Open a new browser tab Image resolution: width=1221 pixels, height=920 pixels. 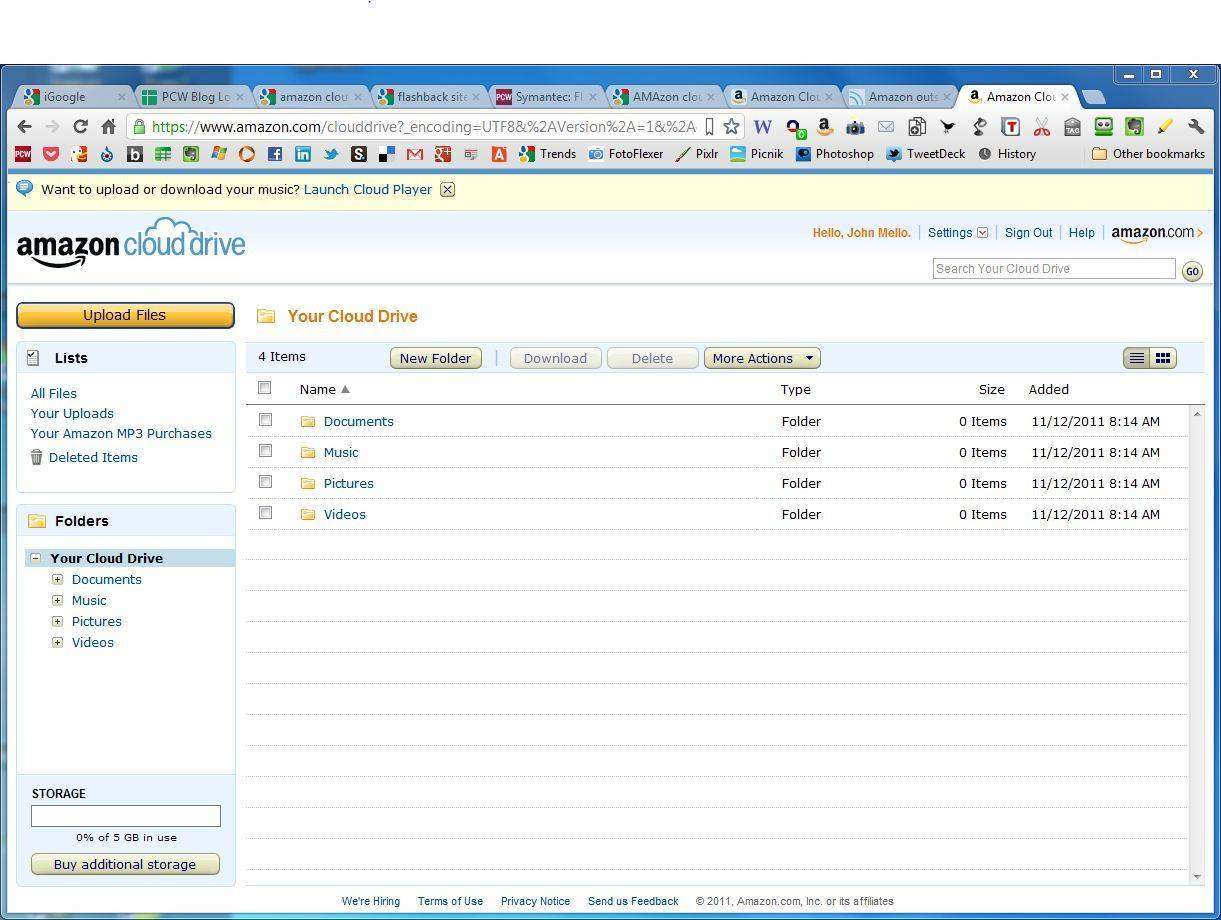pos(1094,97)
